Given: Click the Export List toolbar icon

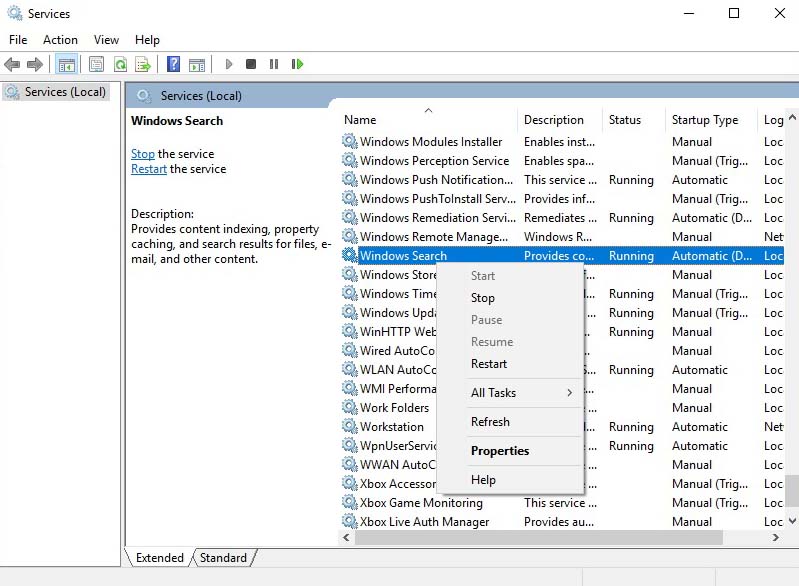Looking at the screenshot, I should [x=143, y=64].
